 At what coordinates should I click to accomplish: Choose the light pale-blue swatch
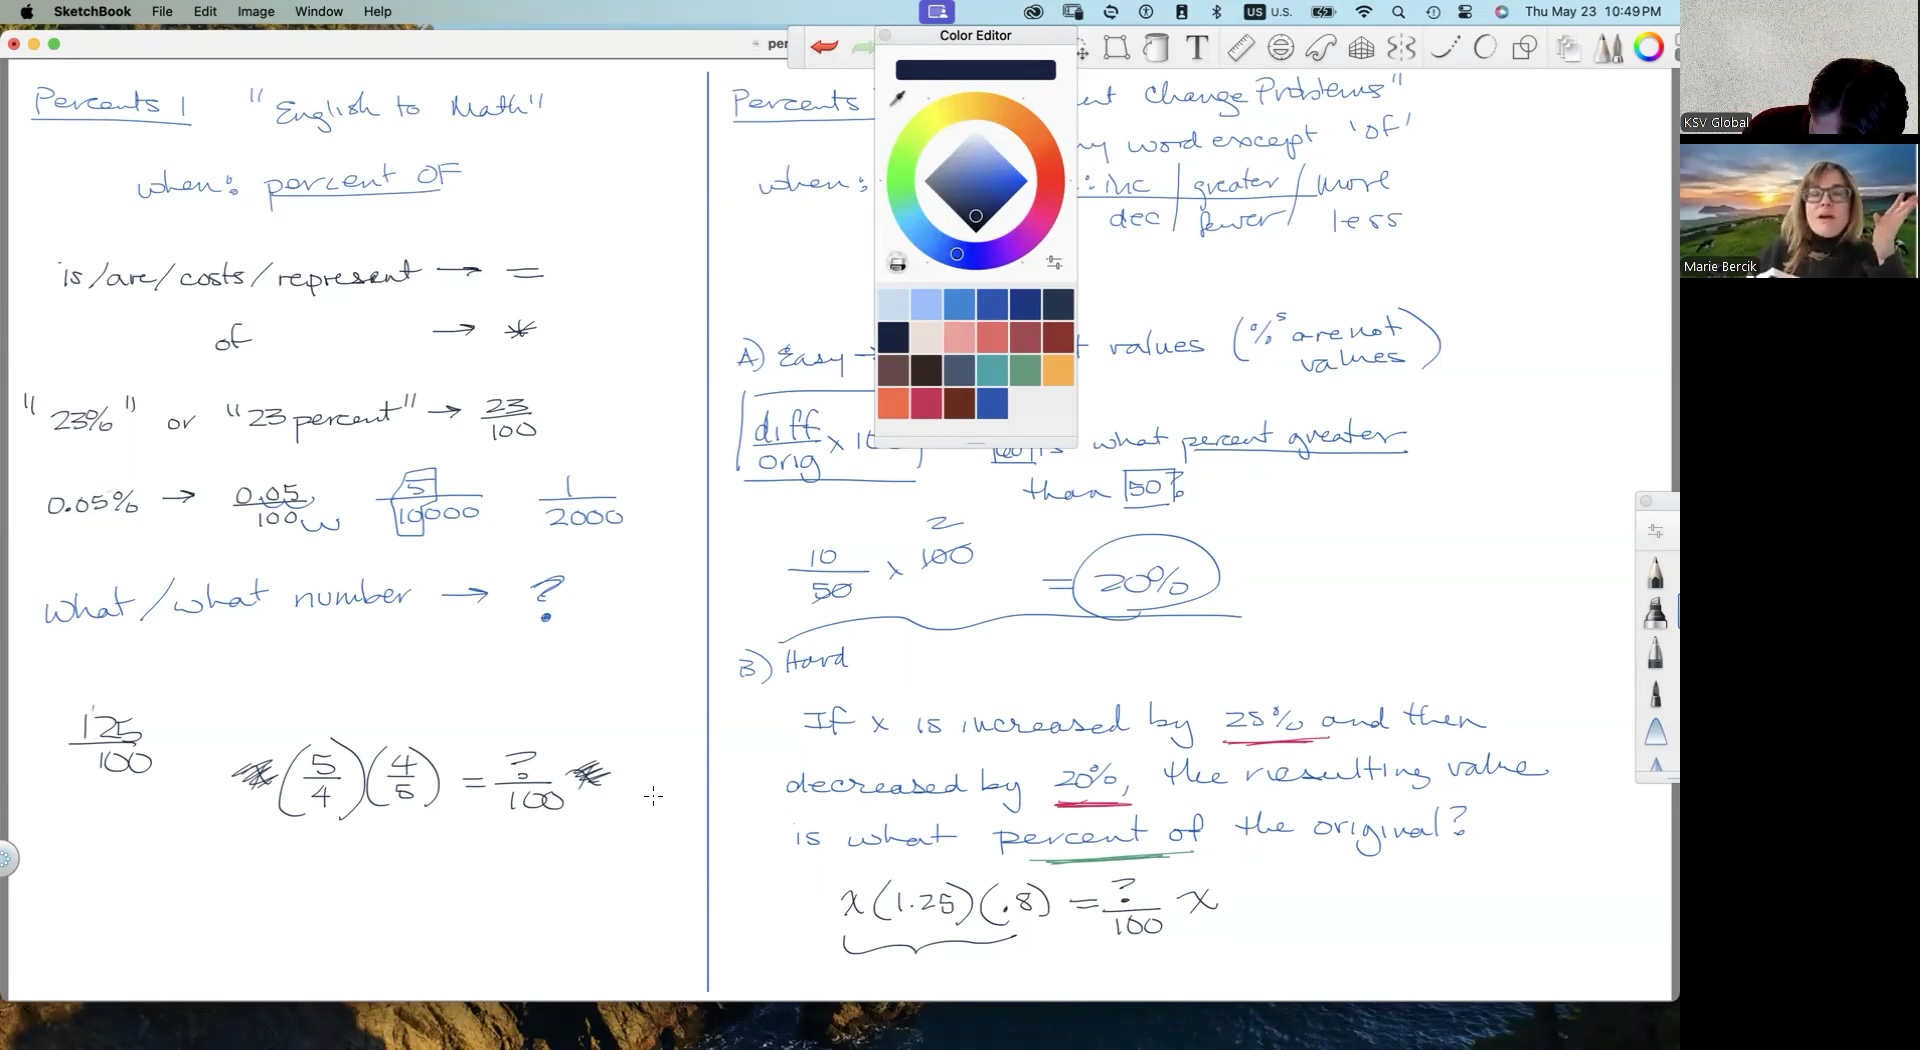[x=894, y=304]
